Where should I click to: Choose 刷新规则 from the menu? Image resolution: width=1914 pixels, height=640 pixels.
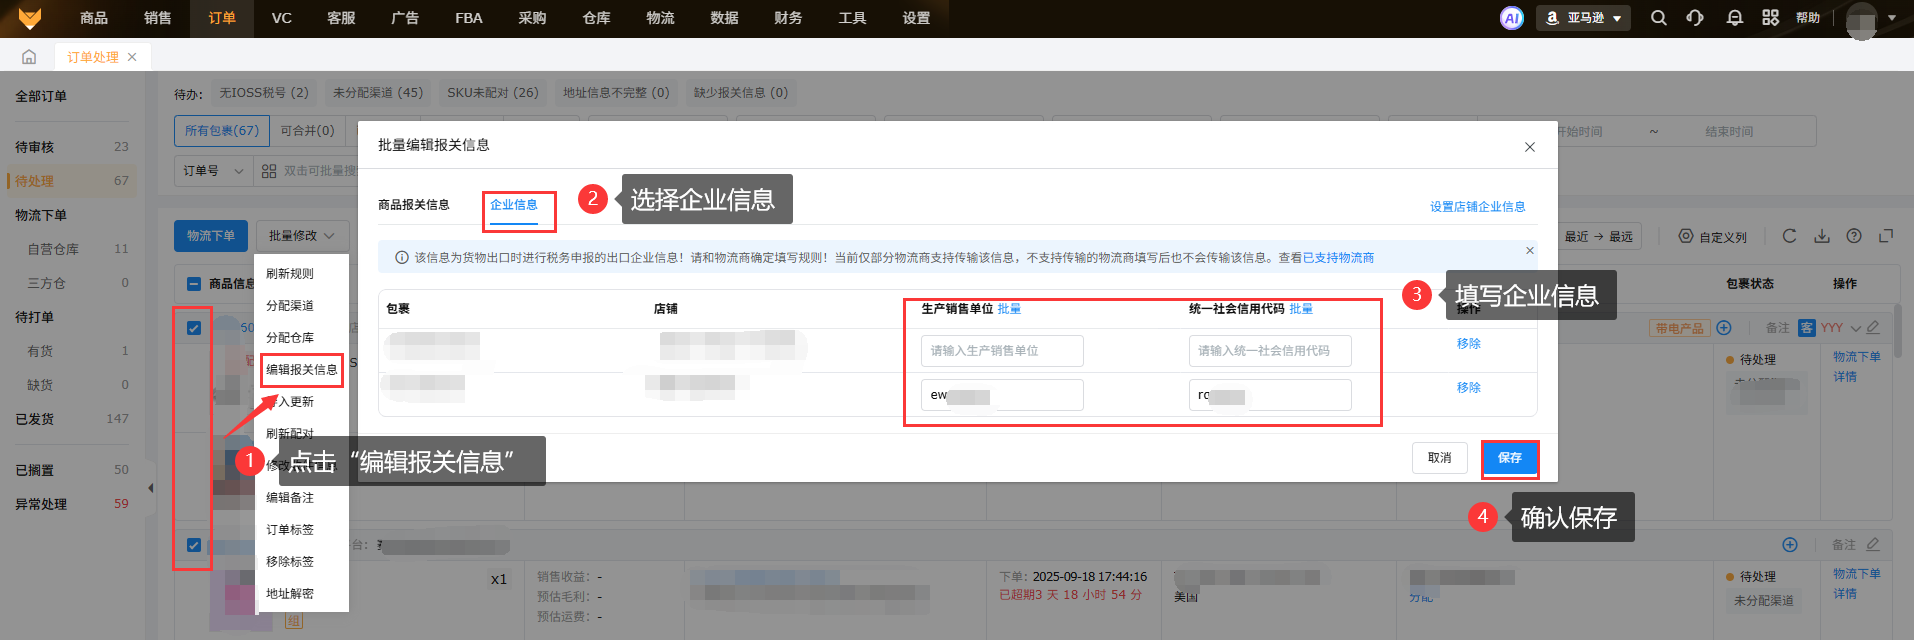point(290,274)
